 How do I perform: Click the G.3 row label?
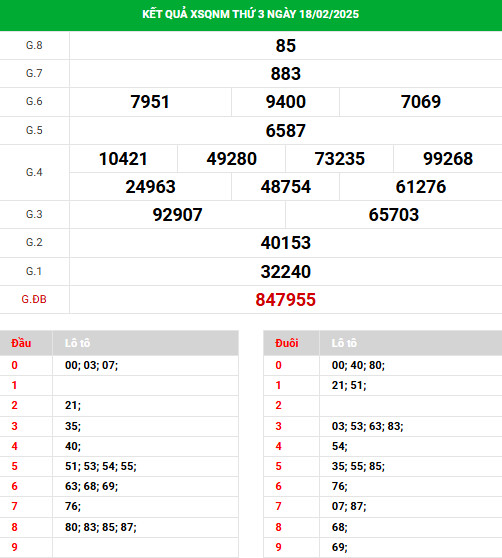[x=34, y=214]
